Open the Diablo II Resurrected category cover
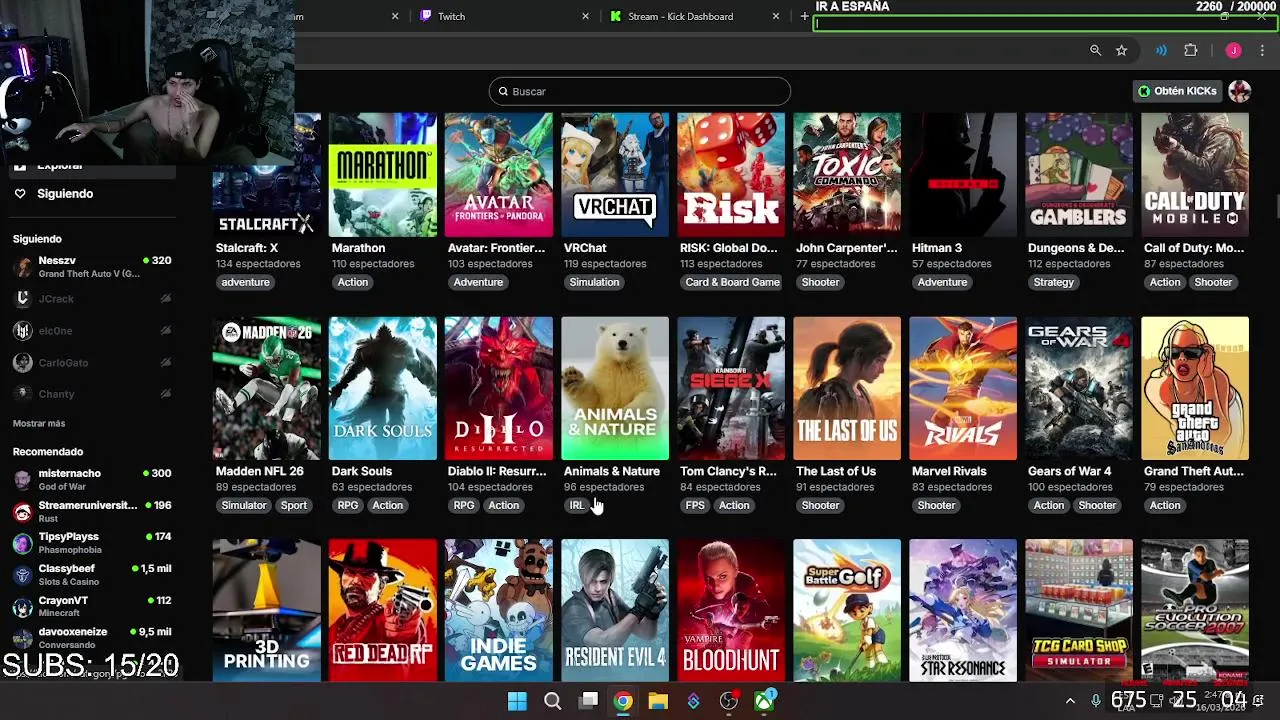Viewport: 1280px width, 720px height. click(499, 388)
